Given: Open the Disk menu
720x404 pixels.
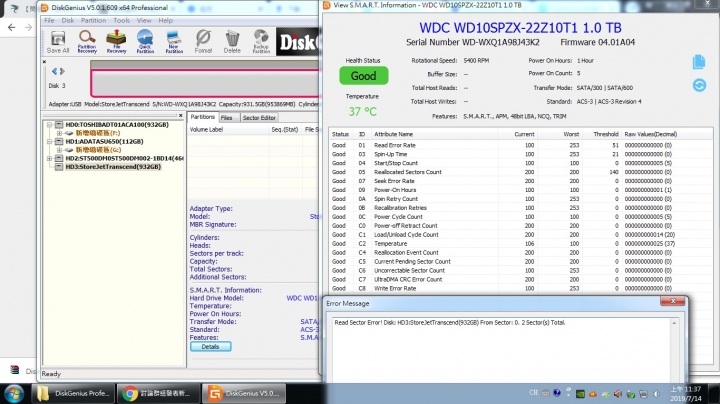Looking at the screenshot, I should pyautogui.click(x=68, y=21).
